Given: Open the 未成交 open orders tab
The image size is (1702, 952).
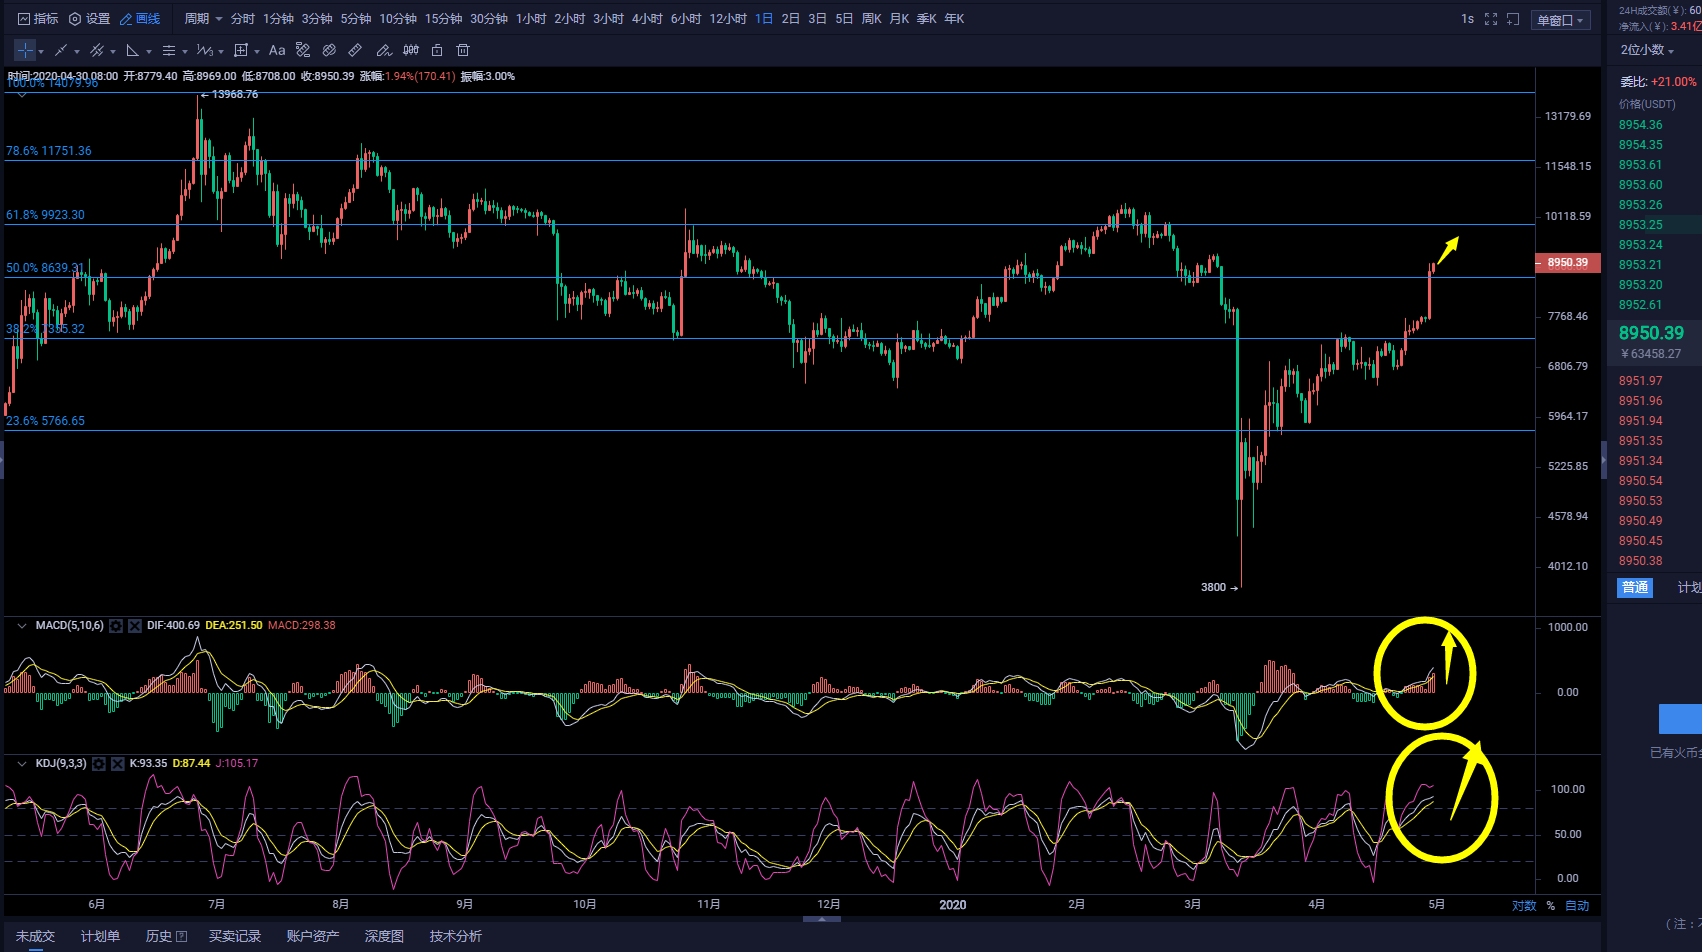Looking at the screenshot, I should point(35,936).
